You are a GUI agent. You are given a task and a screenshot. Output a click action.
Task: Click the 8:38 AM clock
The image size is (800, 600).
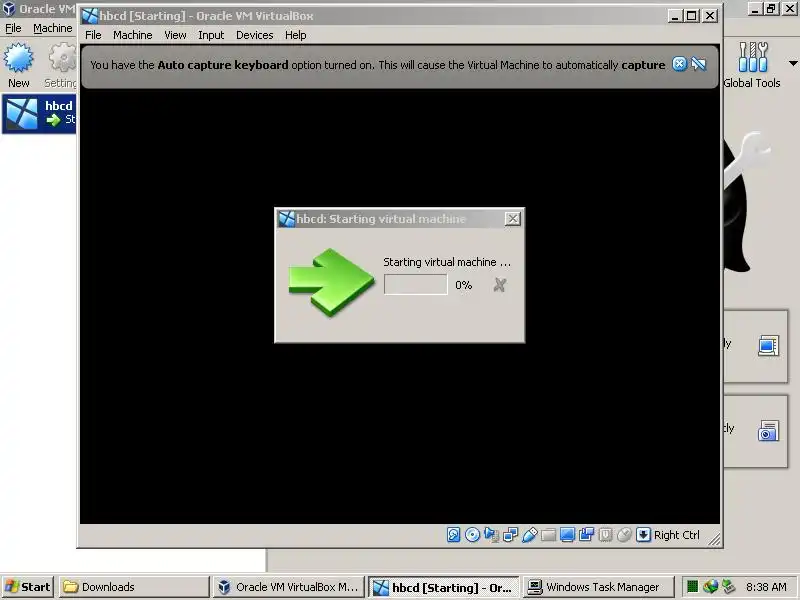(766, 587)
